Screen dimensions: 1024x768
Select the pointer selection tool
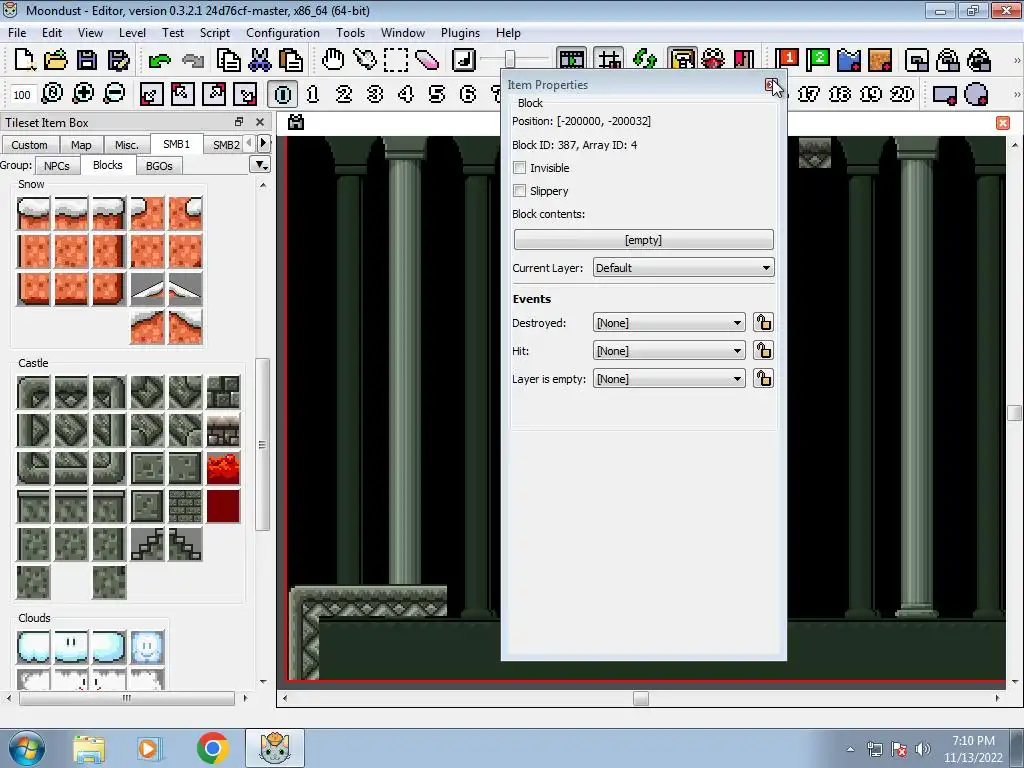[364, 60]
